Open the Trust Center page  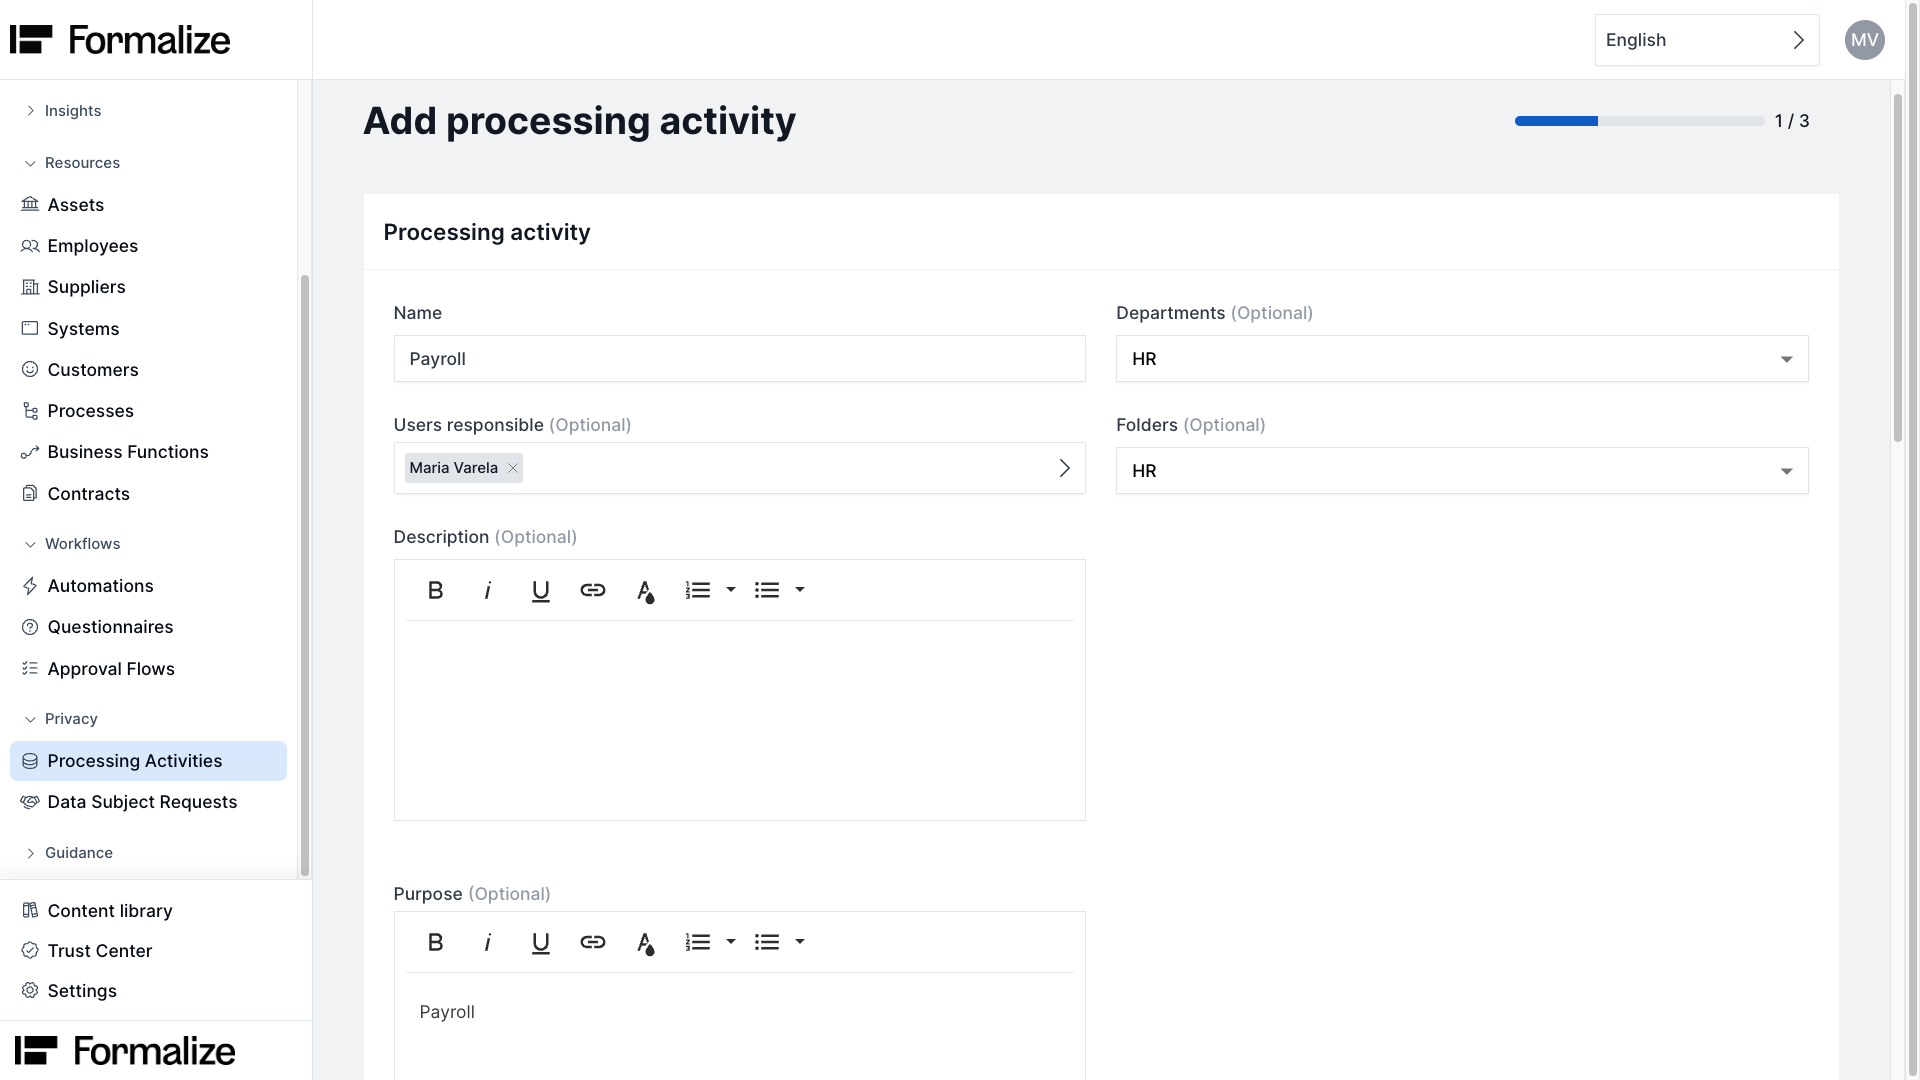[x=99, y=950]
